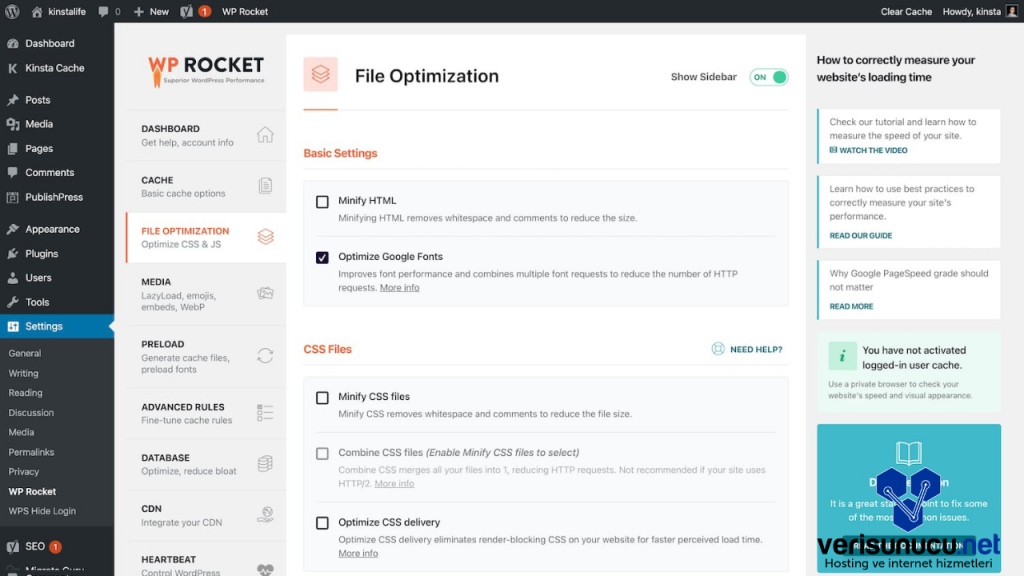The image size is (1024, 576).
Task: Click the Media image icon in WP Rocket menu
Action: tap(265, 294)
